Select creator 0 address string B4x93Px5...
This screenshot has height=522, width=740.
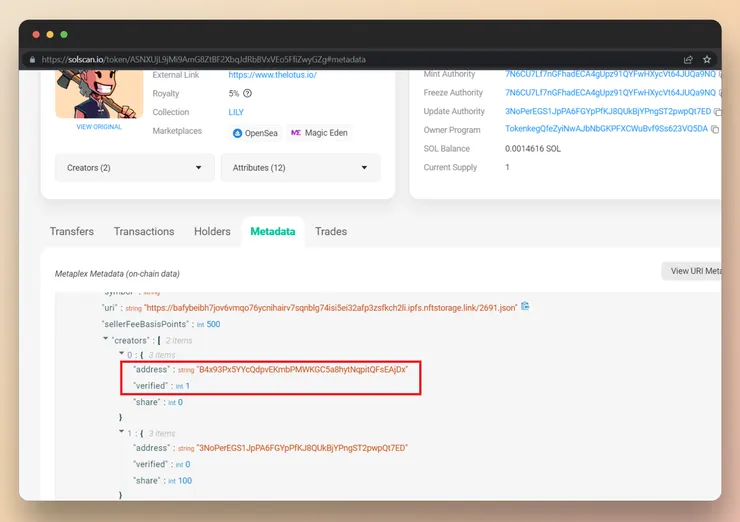point(302,370)
